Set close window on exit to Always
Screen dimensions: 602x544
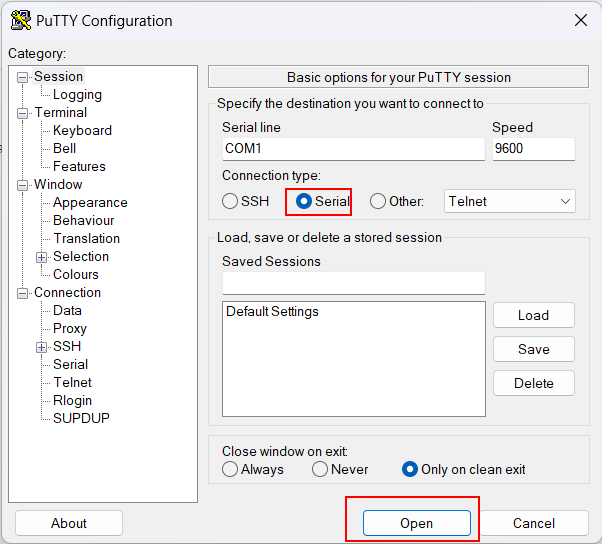(x=230, y=469)
